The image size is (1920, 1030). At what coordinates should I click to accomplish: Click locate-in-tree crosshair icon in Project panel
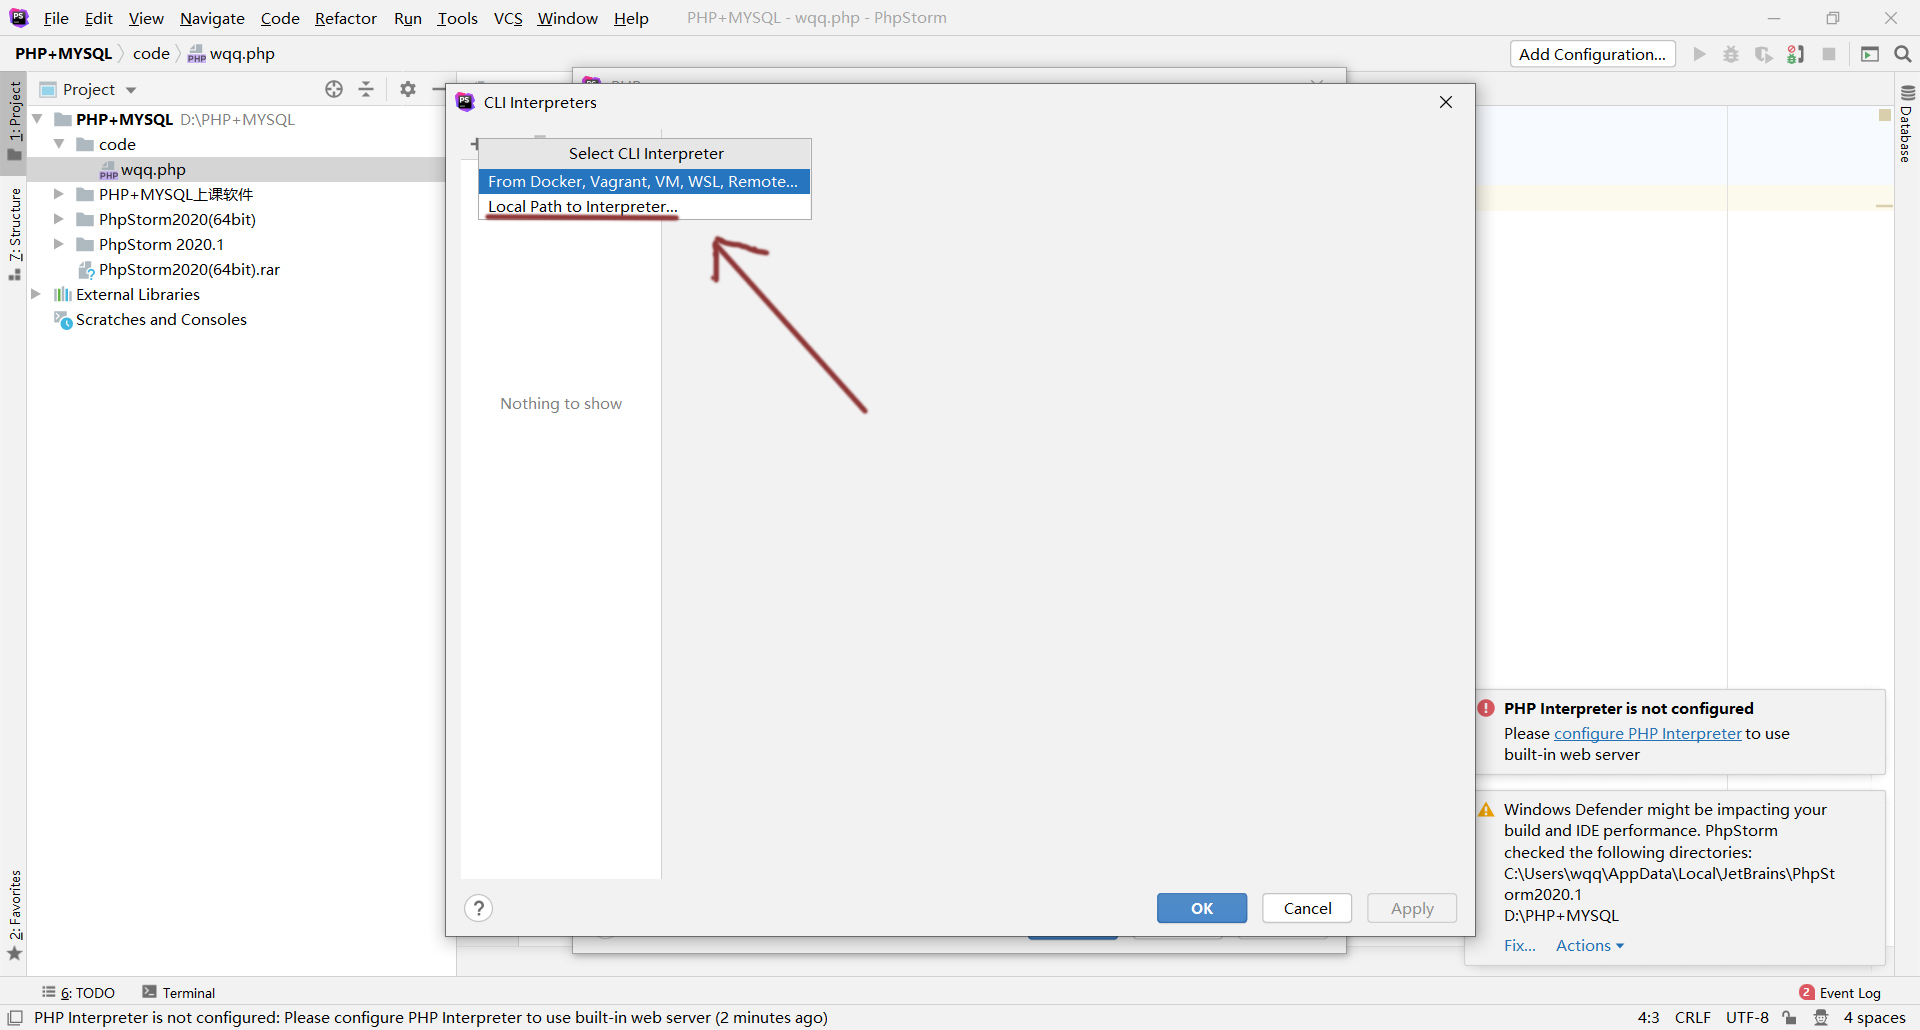coord(334,89)
